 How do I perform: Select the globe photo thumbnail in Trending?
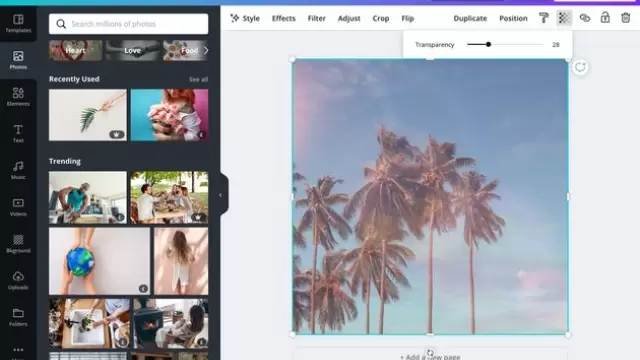coord(99,261)
